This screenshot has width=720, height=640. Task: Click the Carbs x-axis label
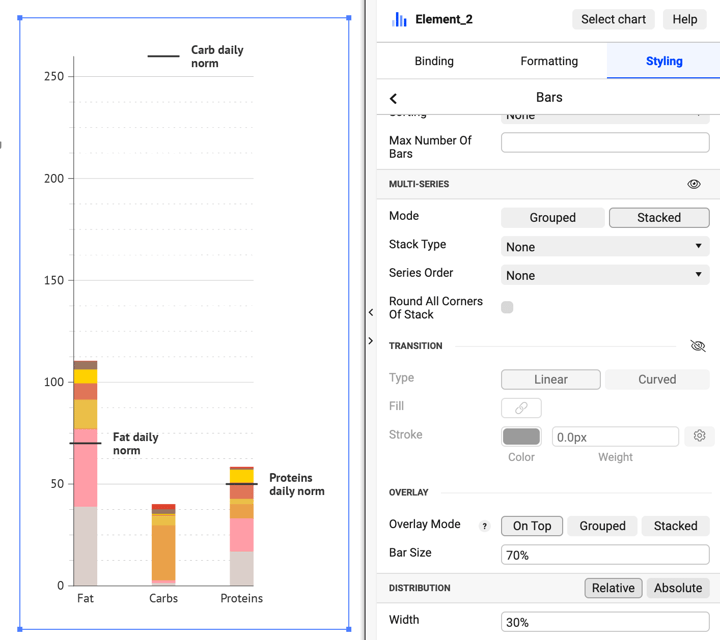(x=163, y=598)
